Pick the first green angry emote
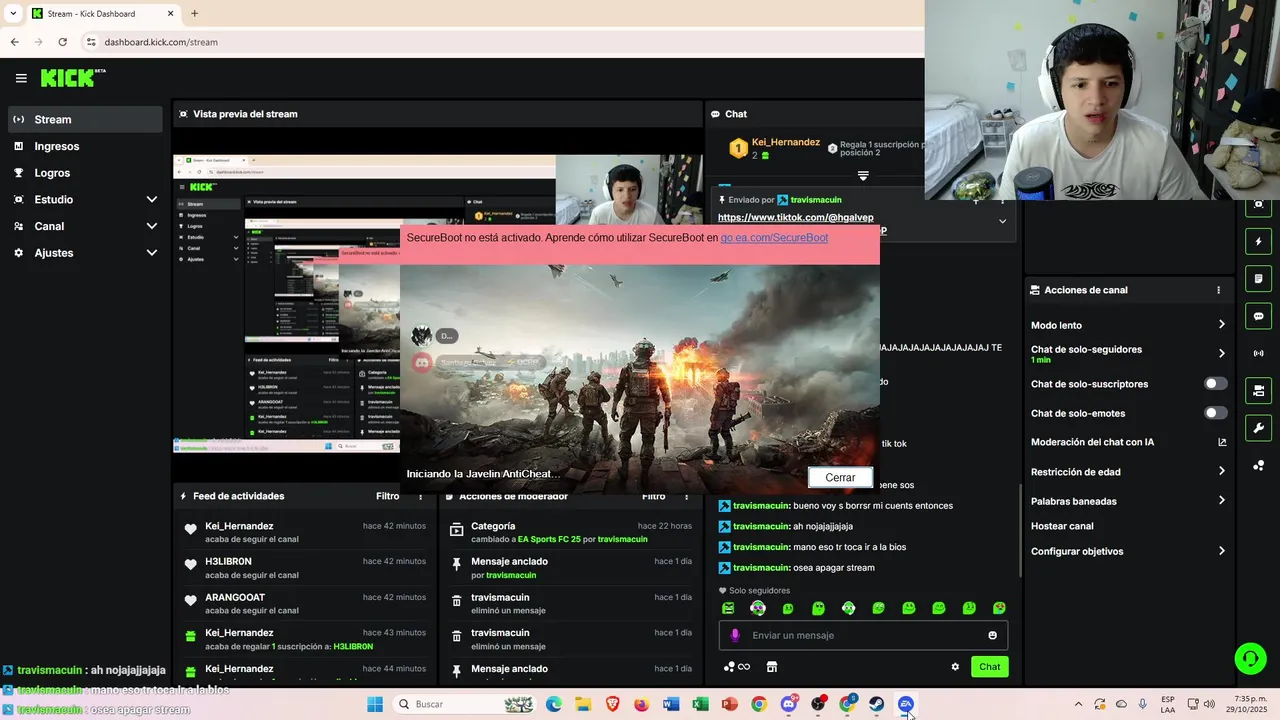The height and width of the screenshot is (720, 1280). (x=728, y=608)
